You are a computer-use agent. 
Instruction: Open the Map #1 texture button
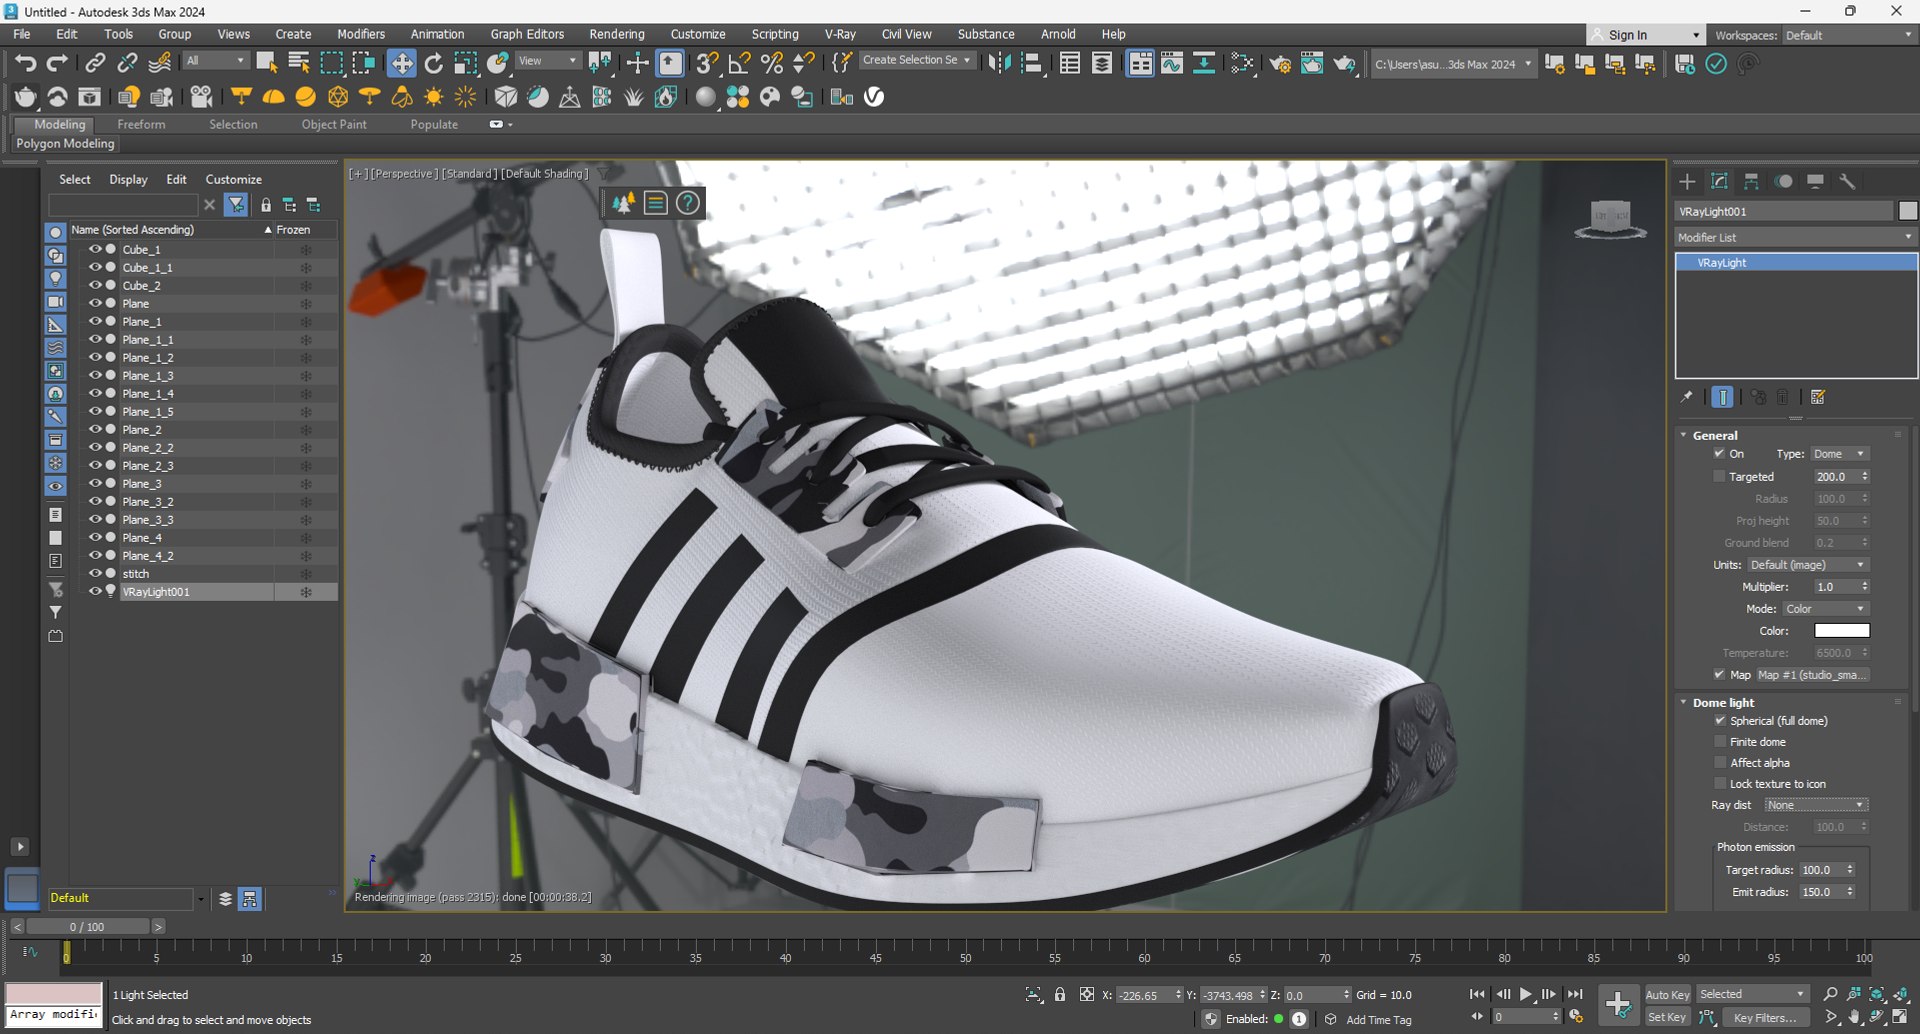tap(1813, 675)
